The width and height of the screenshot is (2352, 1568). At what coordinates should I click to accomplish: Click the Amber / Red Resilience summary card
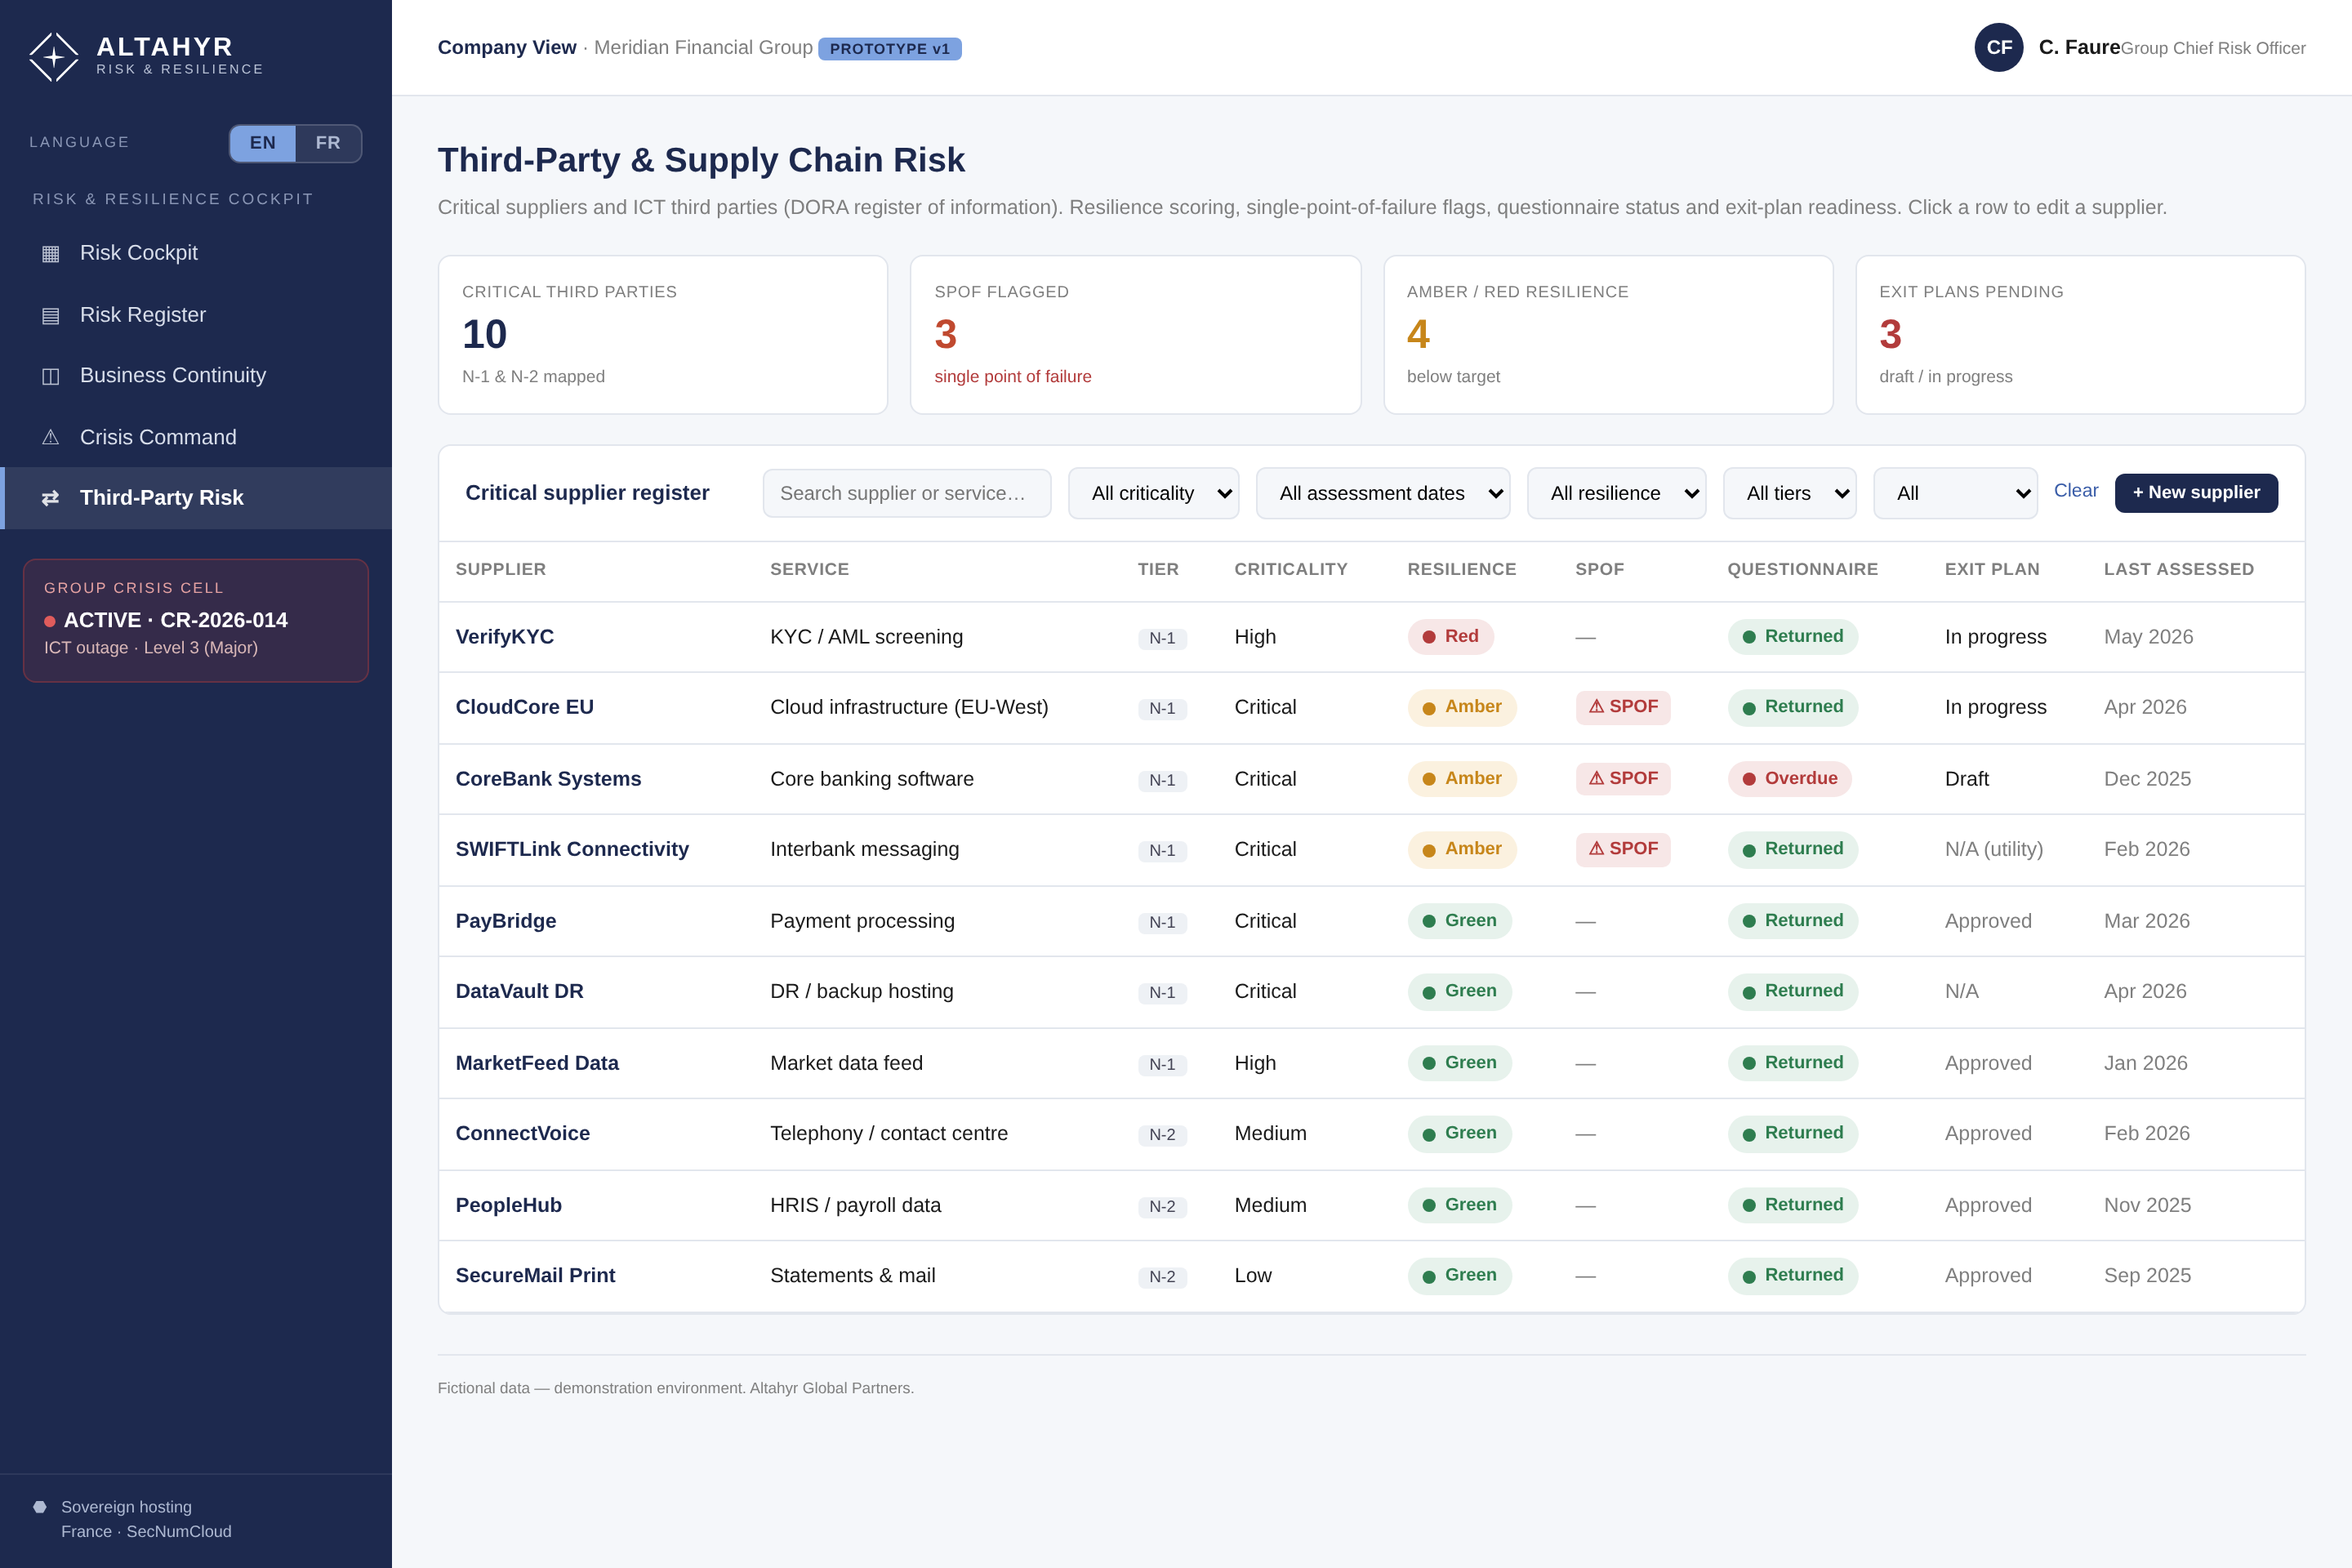tap(1608, 335)
